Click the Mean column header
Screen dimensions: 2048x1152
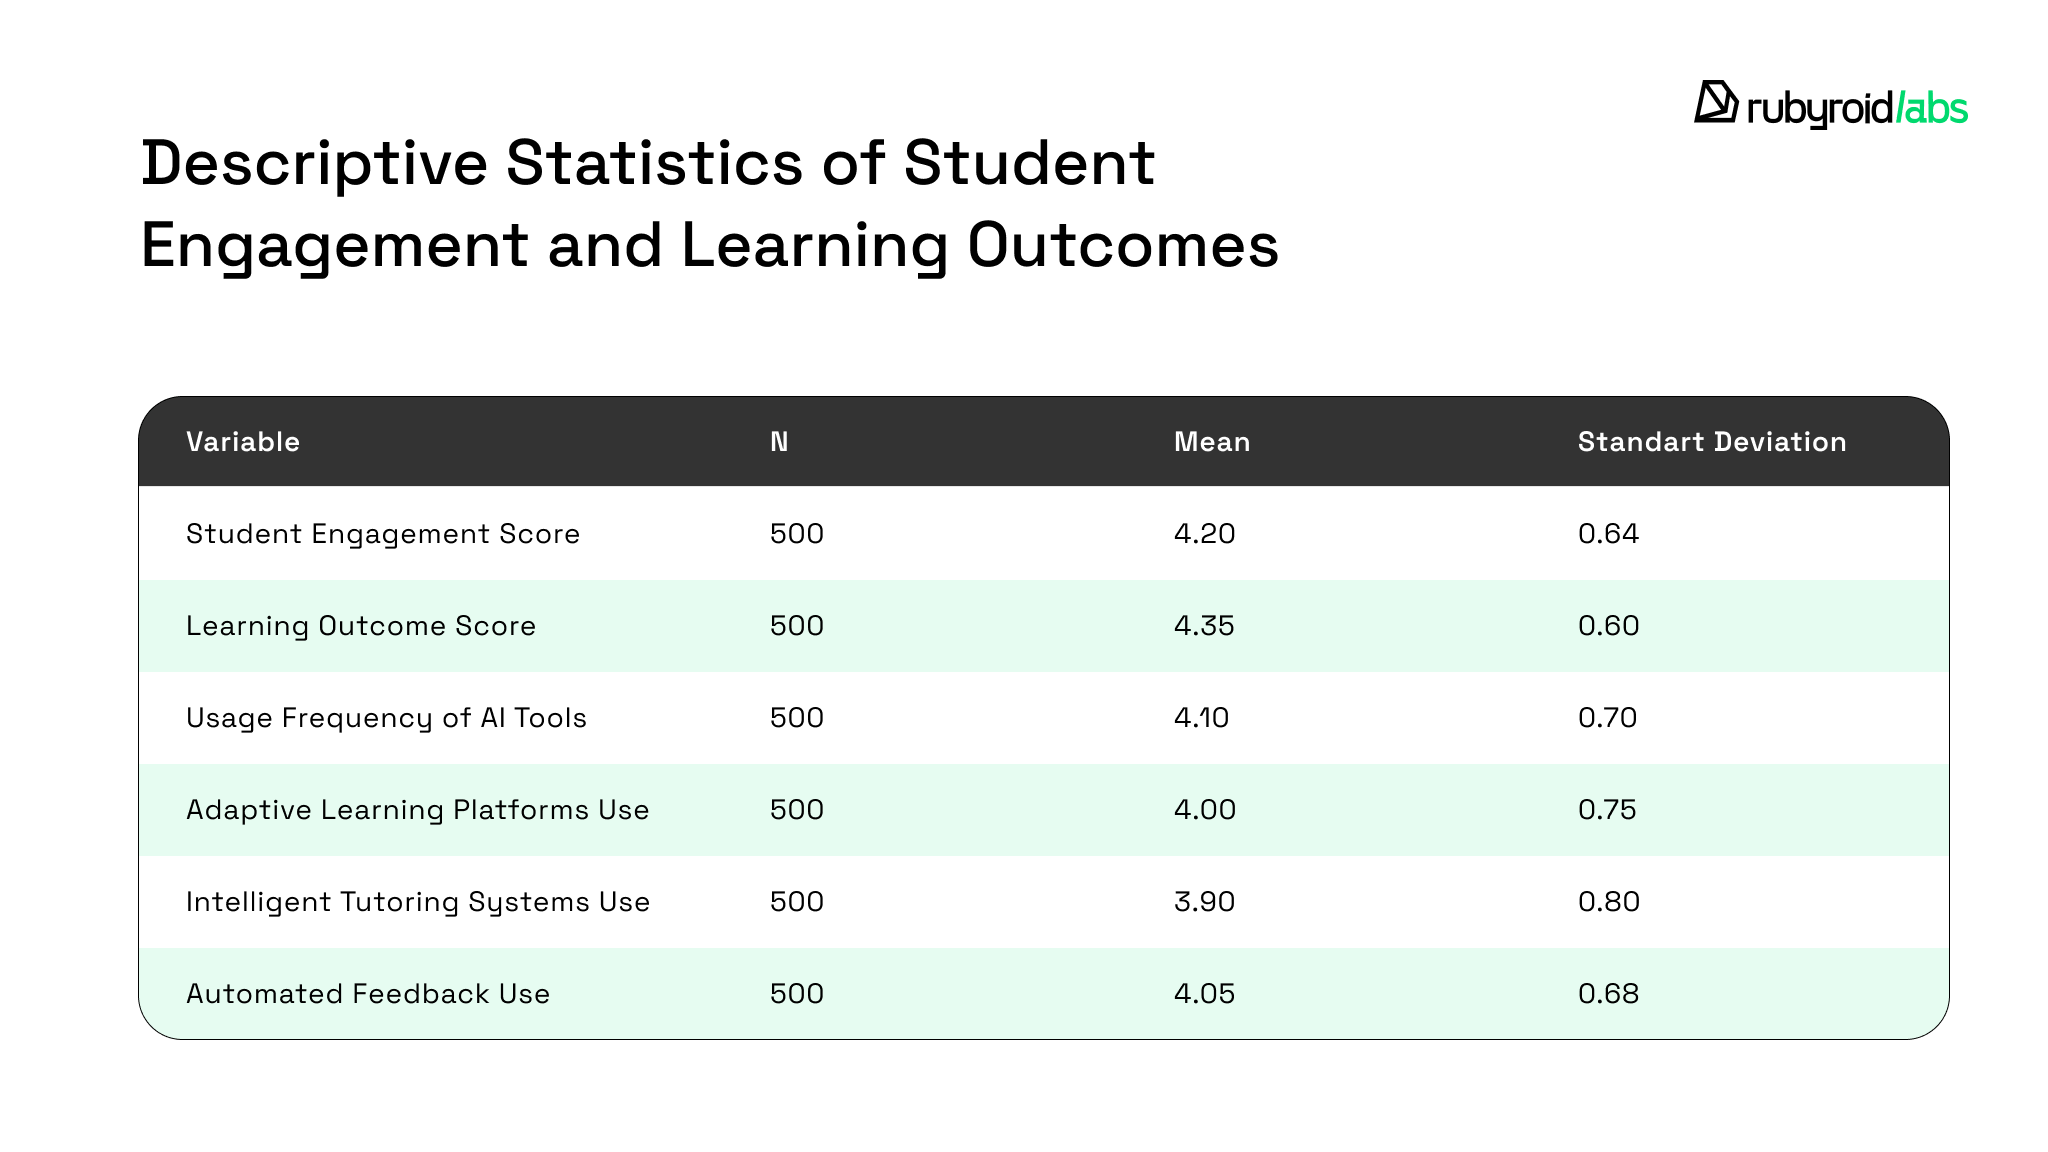[x=1212, y=442]
